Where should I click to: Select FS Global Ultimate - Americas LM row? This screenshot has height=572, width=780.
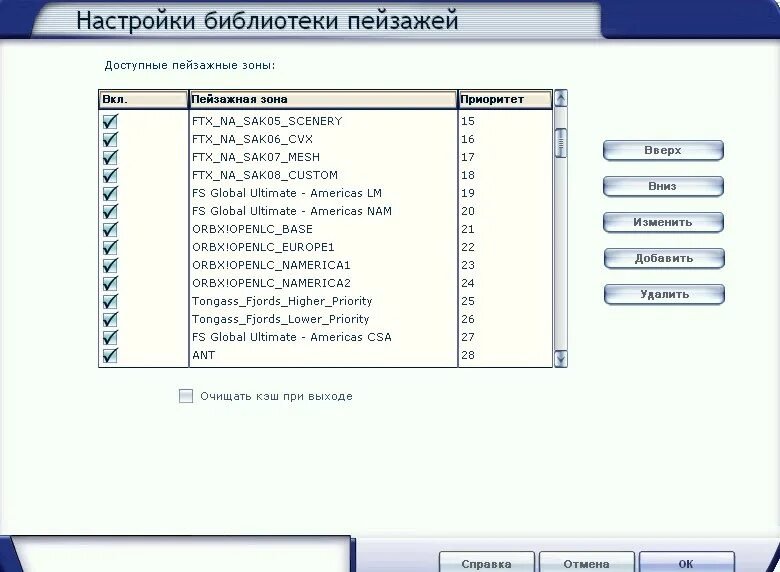pos(287,193)
